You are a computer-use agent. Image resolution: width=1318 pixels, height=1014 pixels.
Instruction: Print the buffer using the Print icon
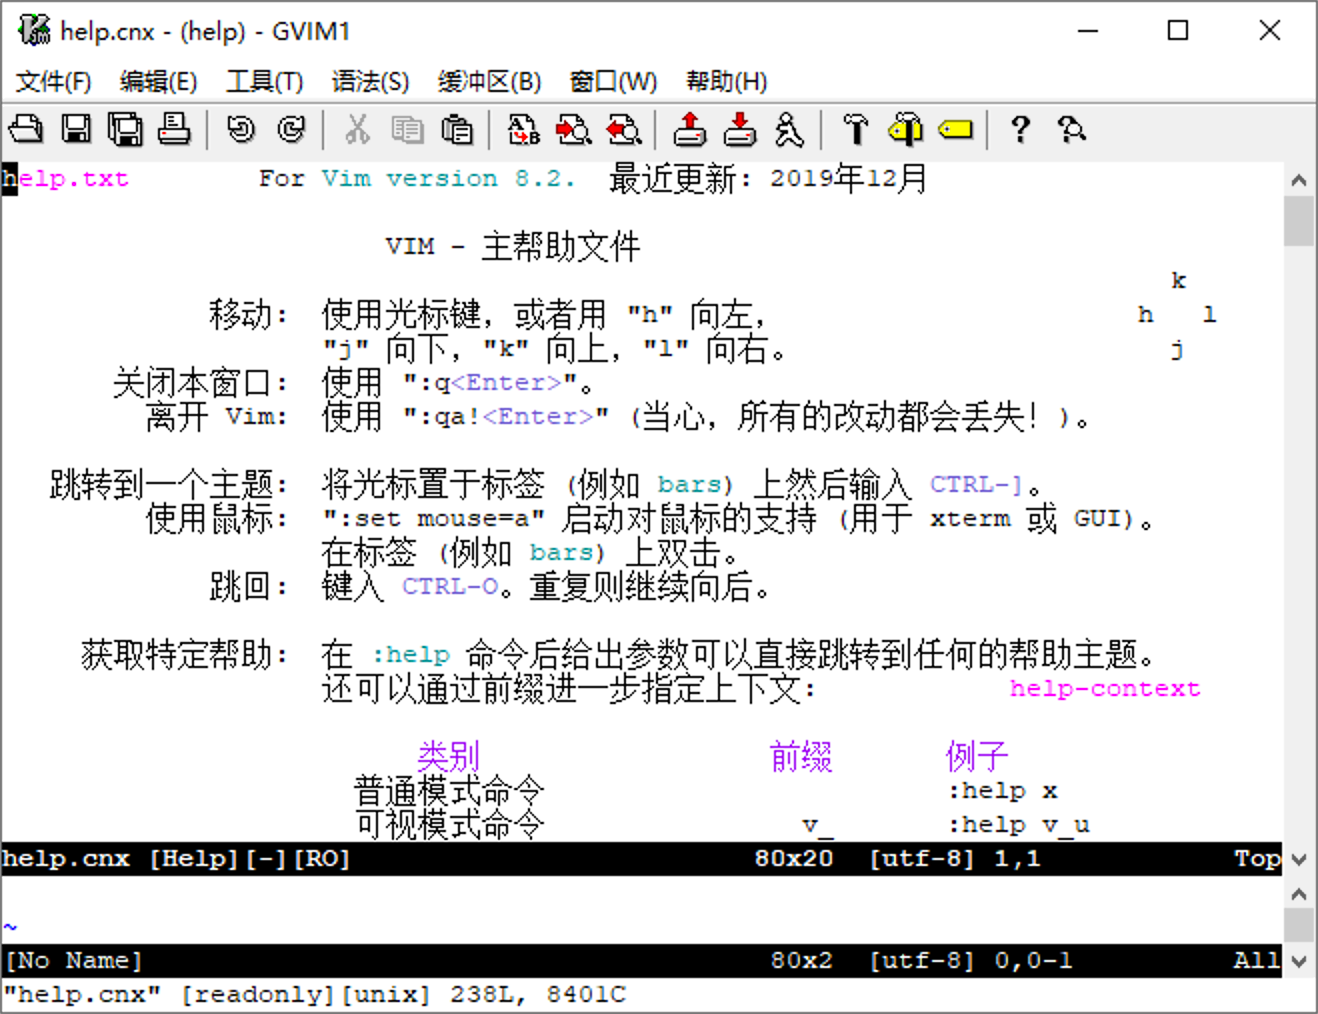point(175,130)
